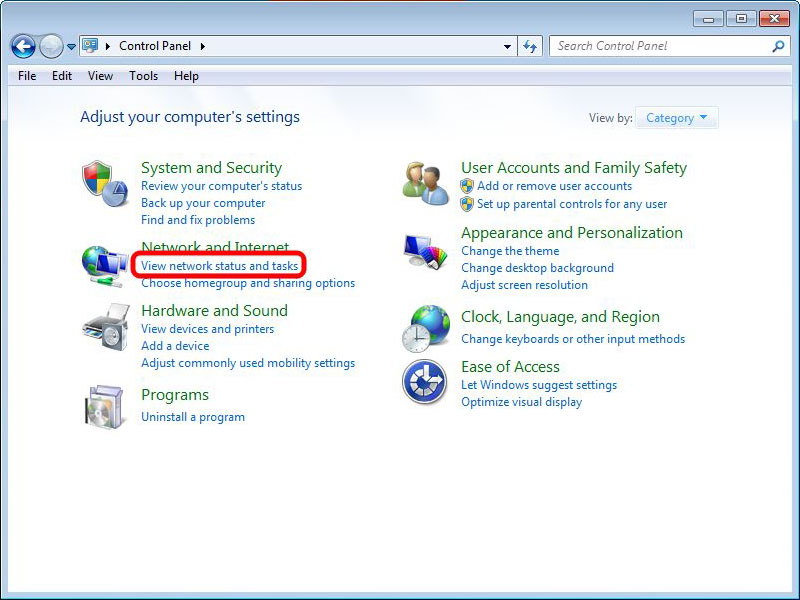Open the Ease of Access icon

(426, 383)
